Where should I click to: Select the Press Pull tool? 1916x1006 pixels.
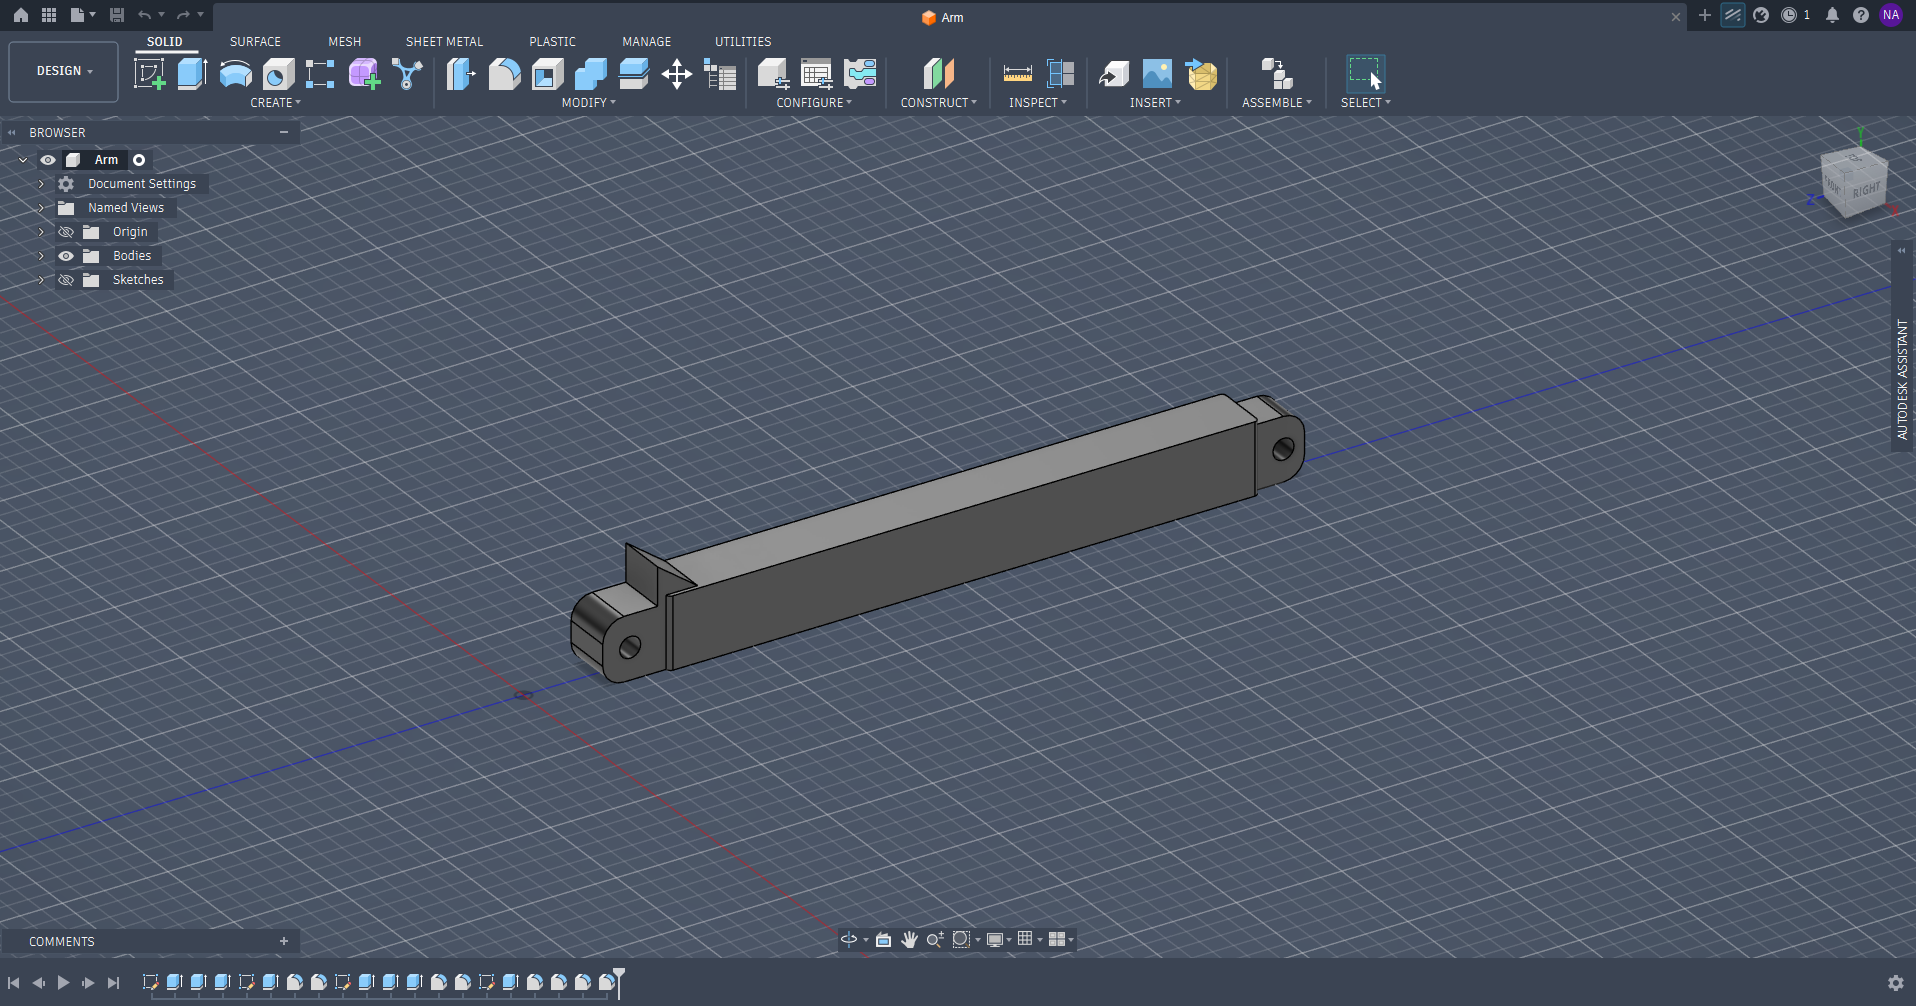[x=461, y=74]
